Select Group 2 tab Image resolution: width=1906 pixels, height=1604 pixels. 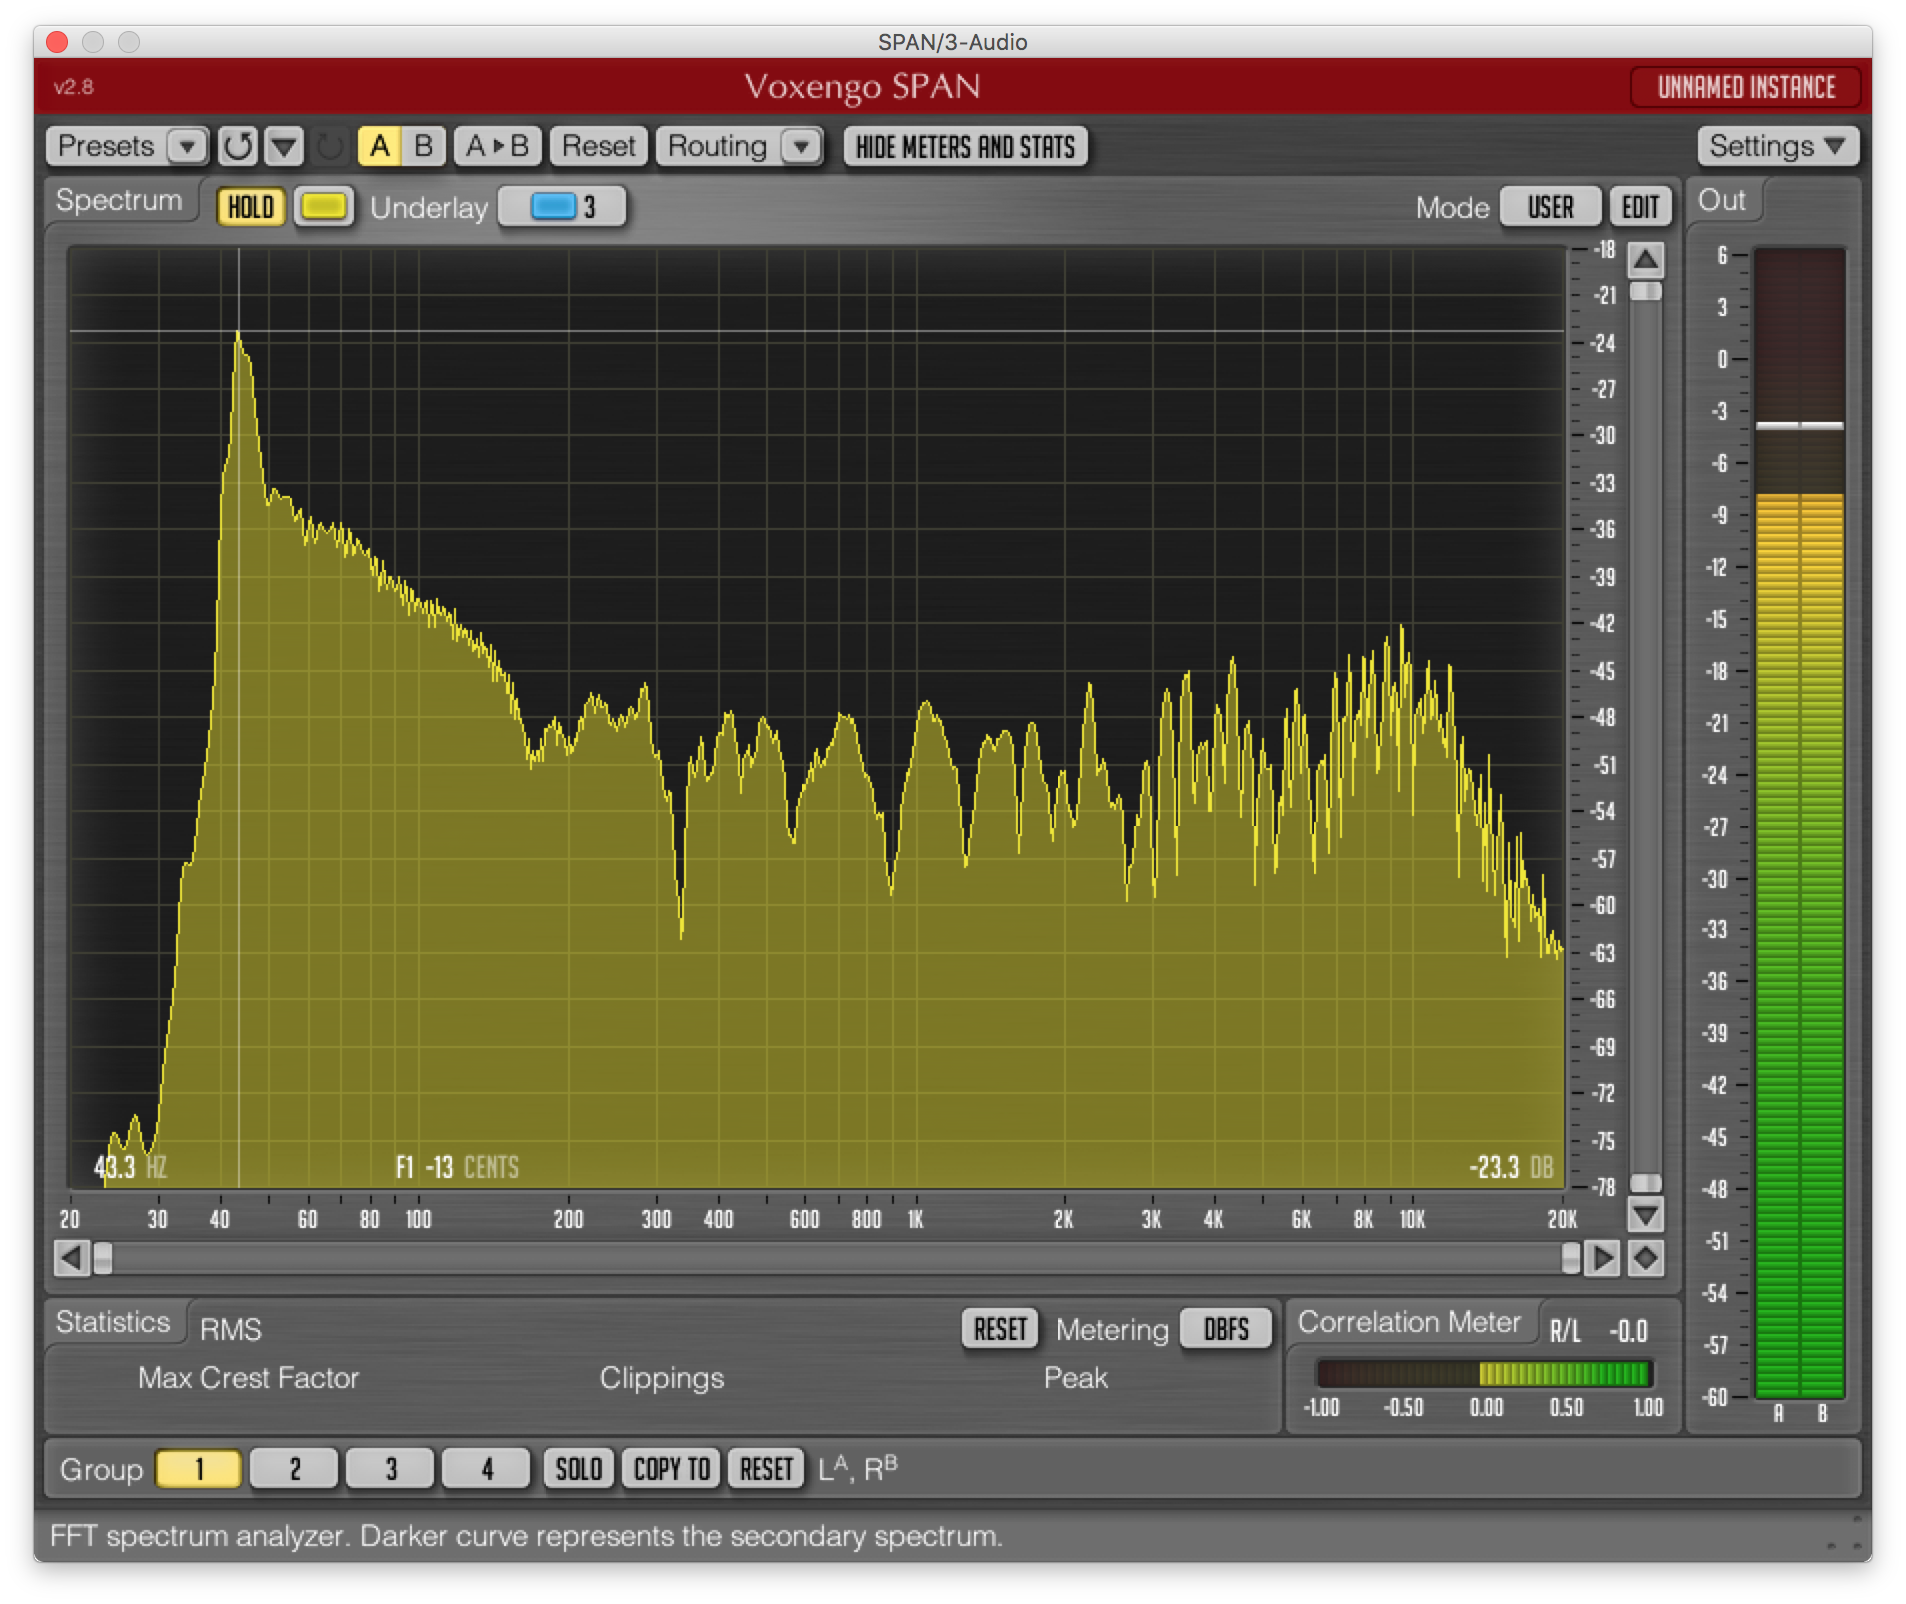(x=294, y=1469)
